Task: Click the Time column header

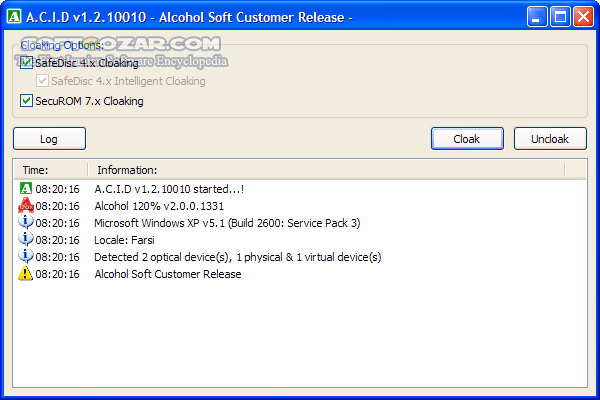Action: click(50, 170)
